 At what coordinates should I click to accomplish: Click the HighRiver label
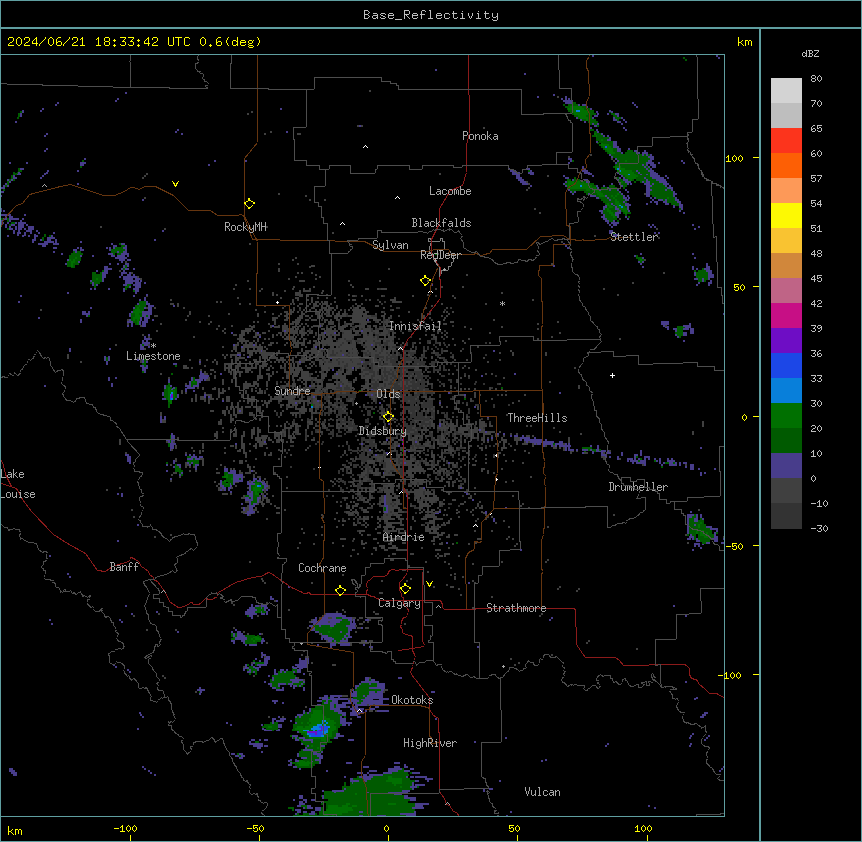430,743
